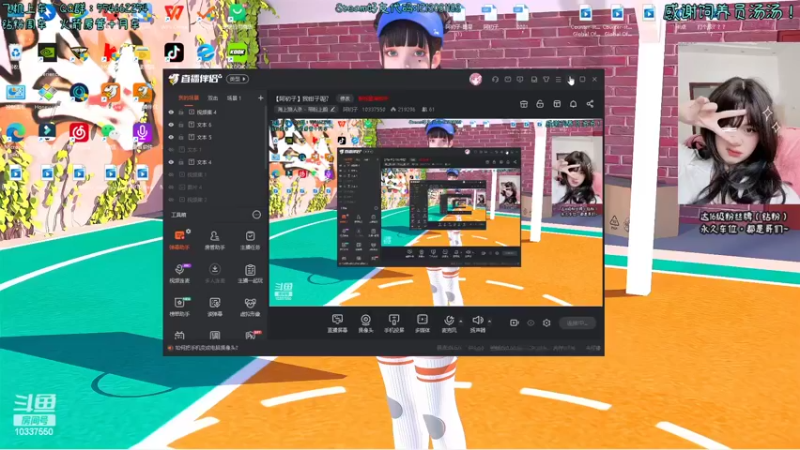Screen dimensions: 800x450
Task: Switch to the 场景 1 tab
Action: (x=234, y=98)
